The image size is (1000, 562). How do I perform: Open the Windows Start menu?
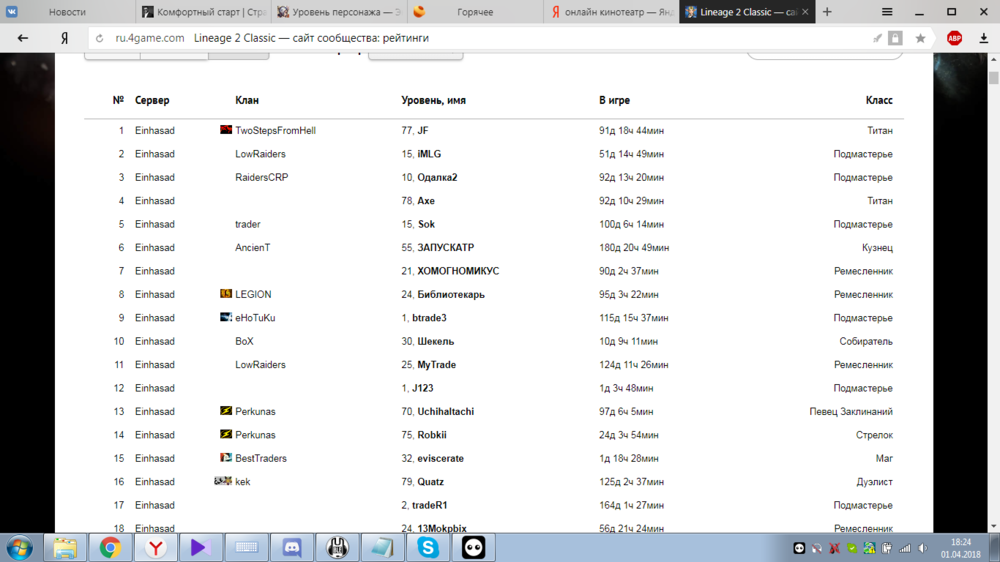[19, 547]
